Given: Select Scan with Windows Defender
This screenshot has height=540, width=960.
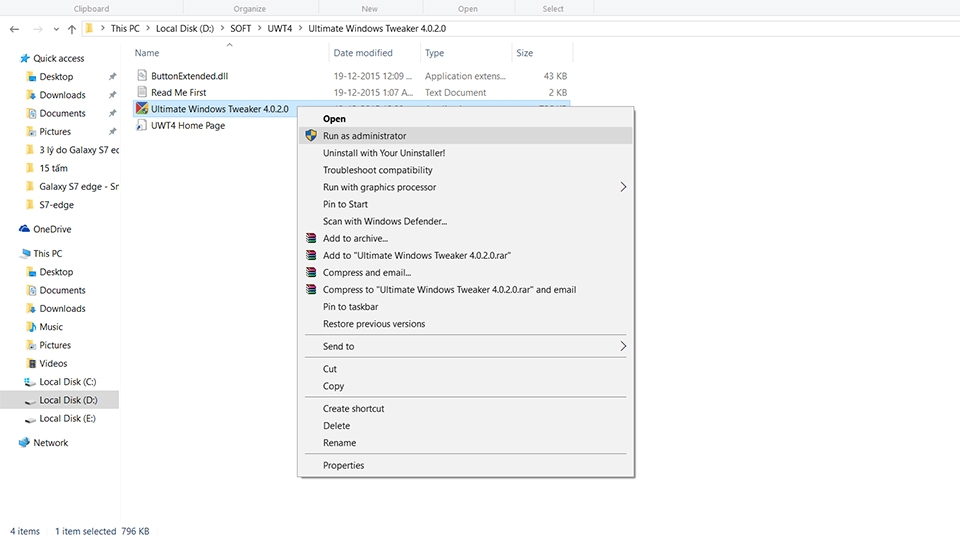Looking at the screenshot, I should pos(465,222).
